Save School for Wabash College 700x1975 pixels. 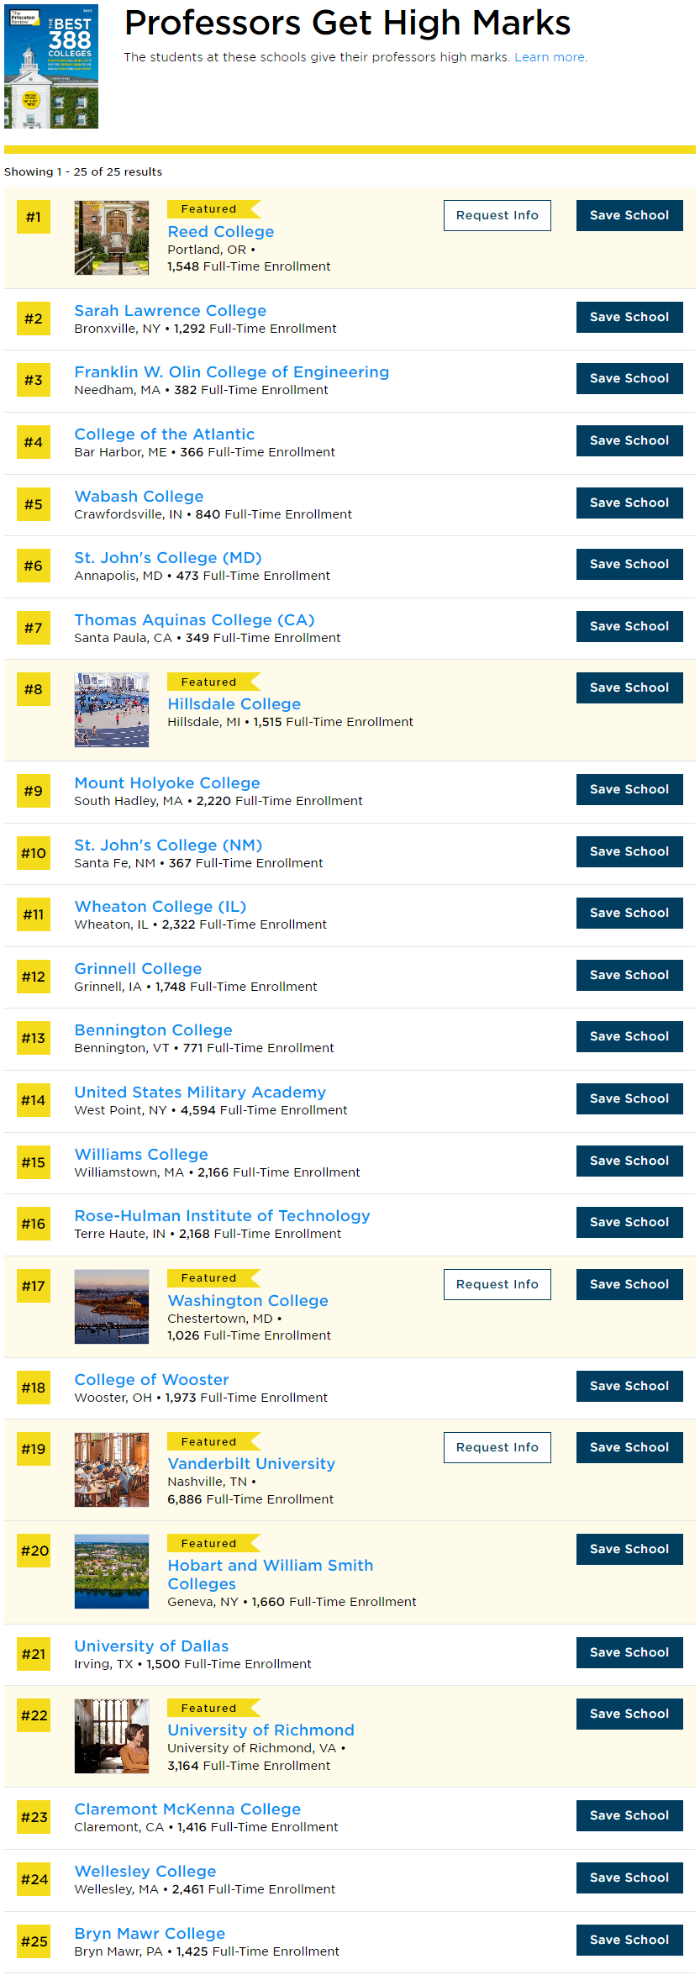tap(629, 503)
